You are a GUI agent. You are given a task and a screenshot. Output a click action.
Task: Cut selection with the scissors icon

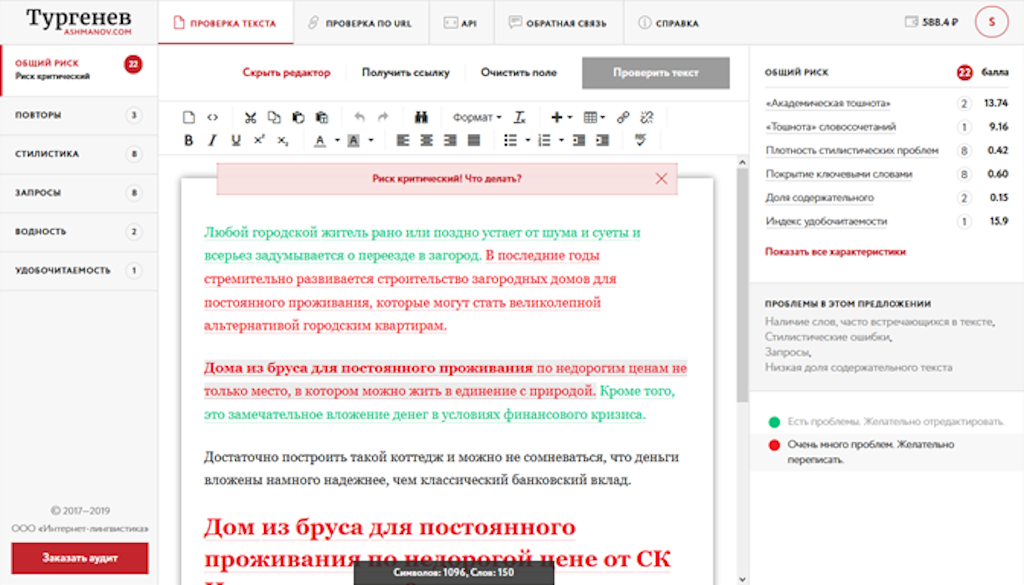click(x=250, y=118)
